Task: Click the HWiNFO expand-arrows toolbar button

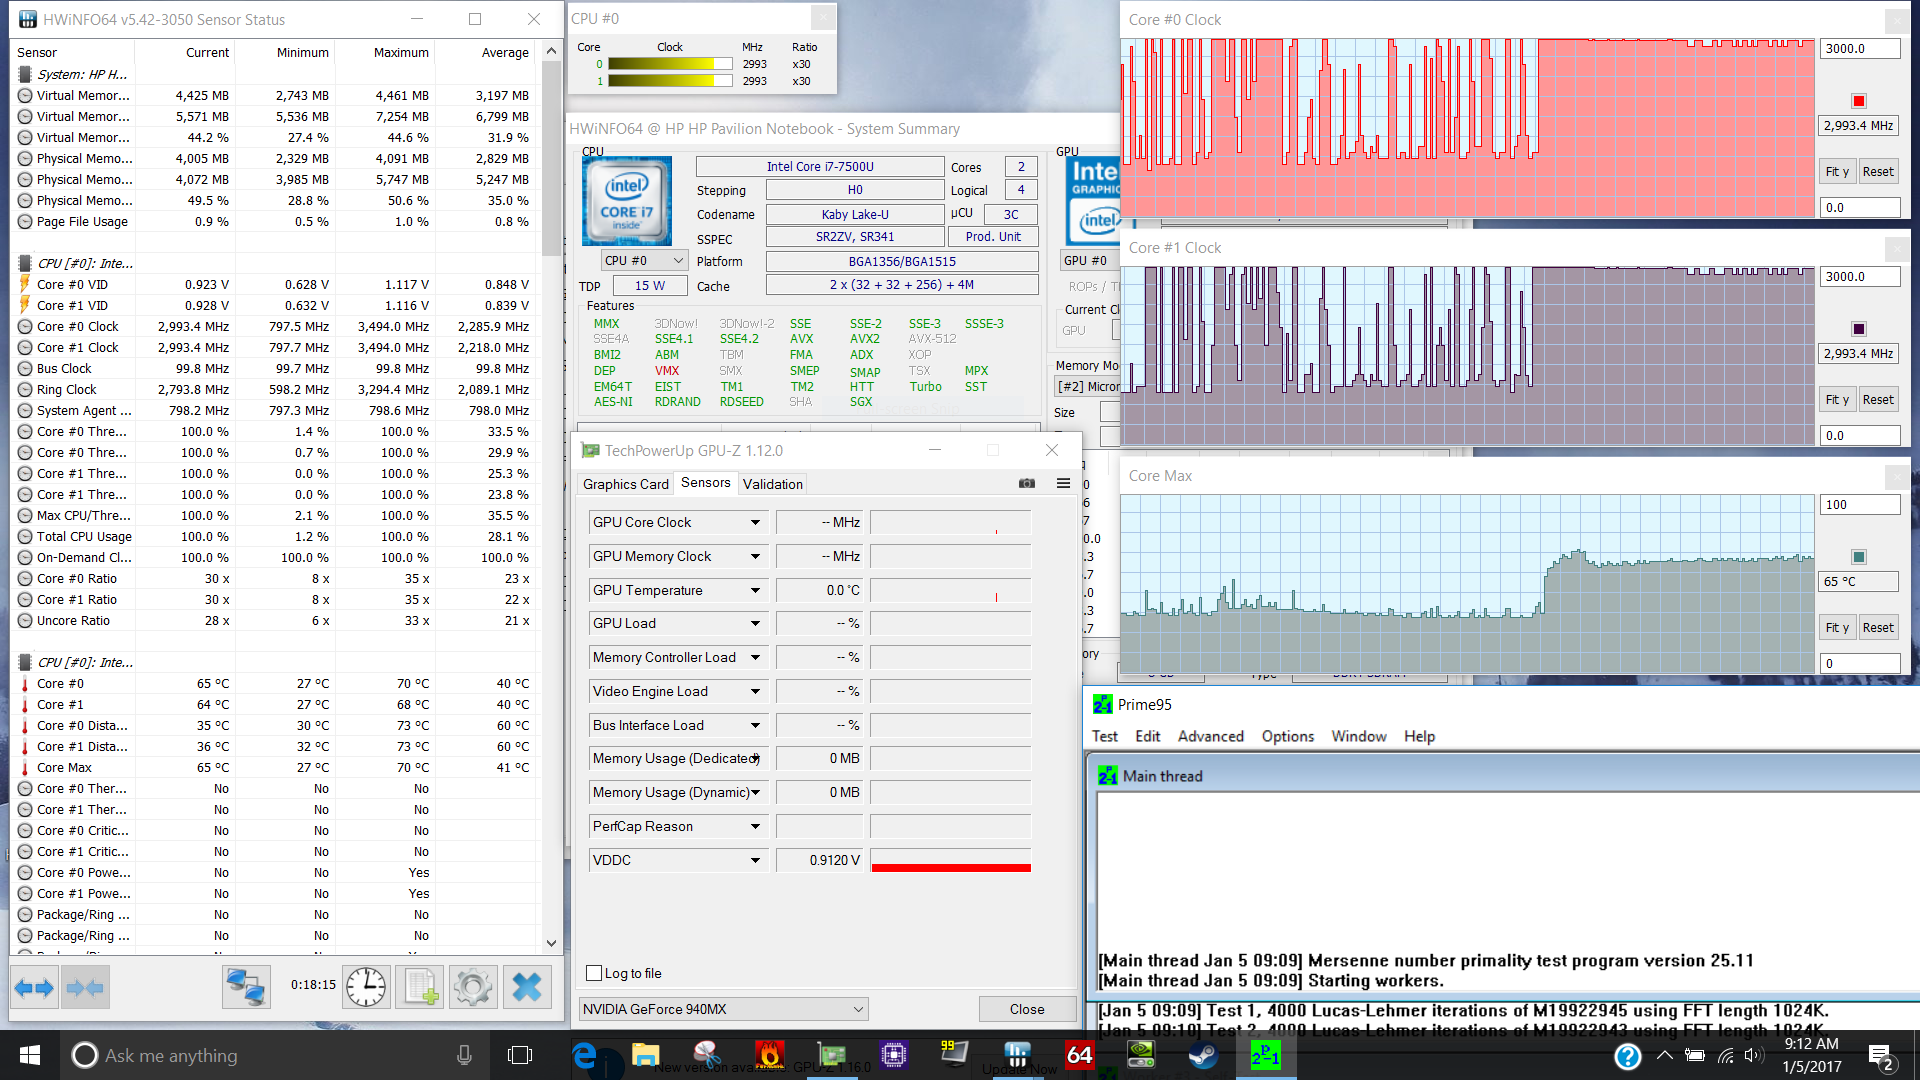Action: tap(34, 988)
